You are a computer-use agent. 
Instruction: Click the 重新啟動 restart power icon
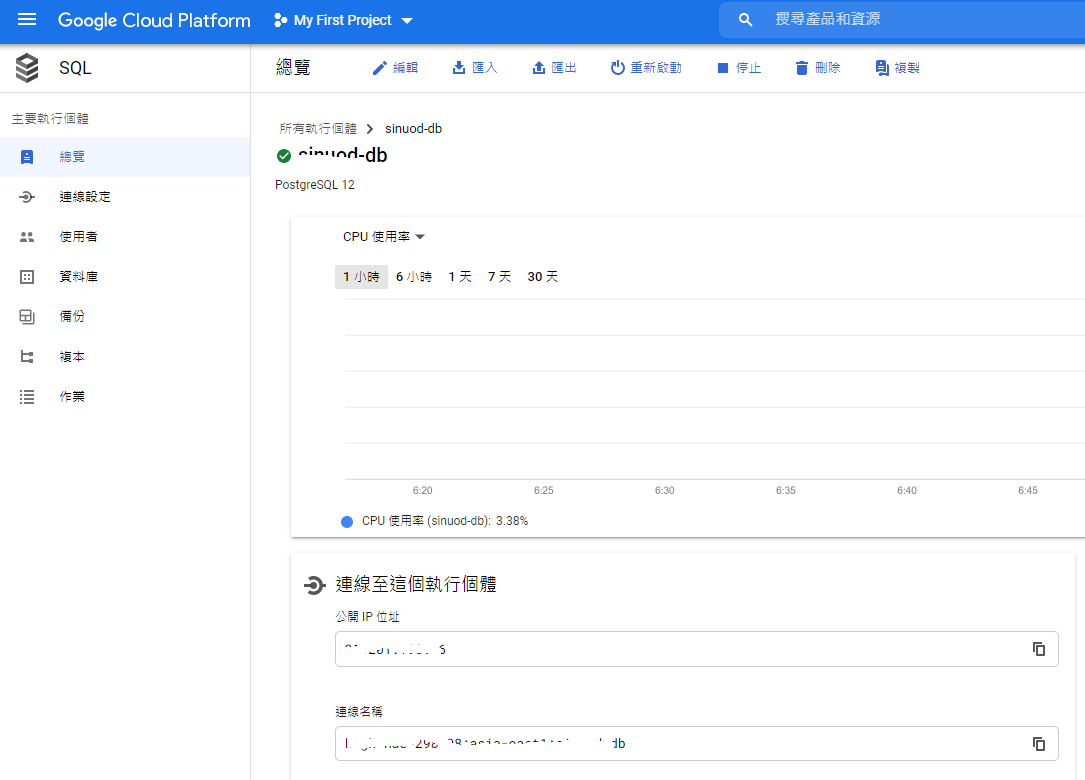click(x=617, y=68)
